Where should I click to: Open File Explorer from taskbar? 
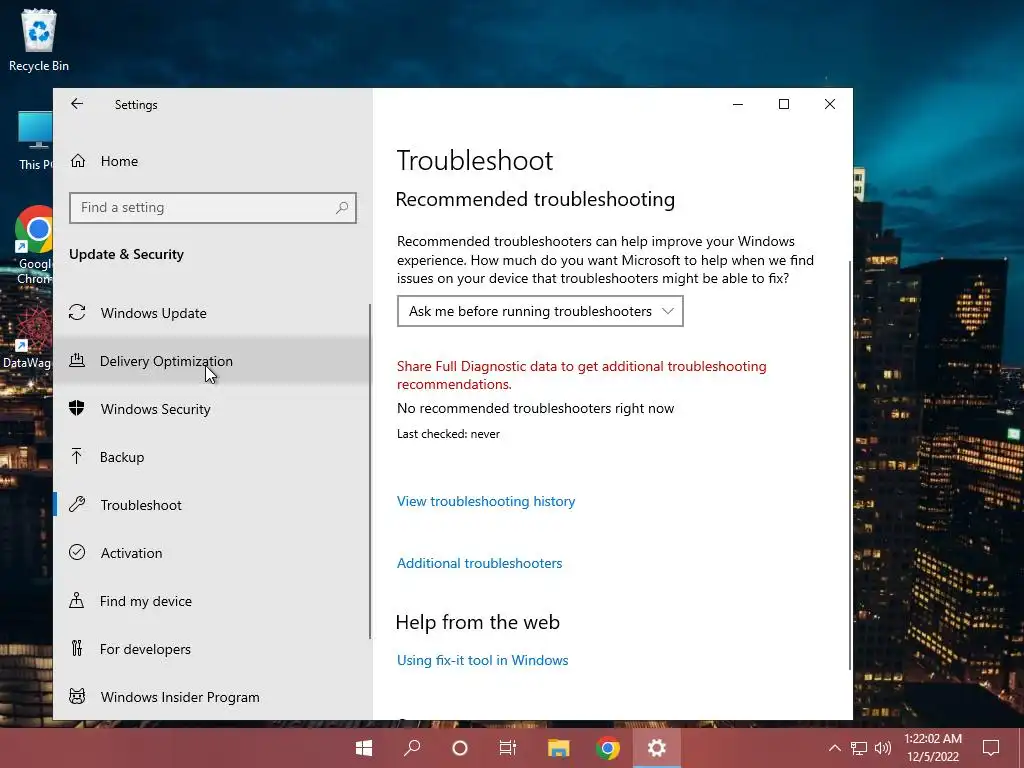click(558, 748)
